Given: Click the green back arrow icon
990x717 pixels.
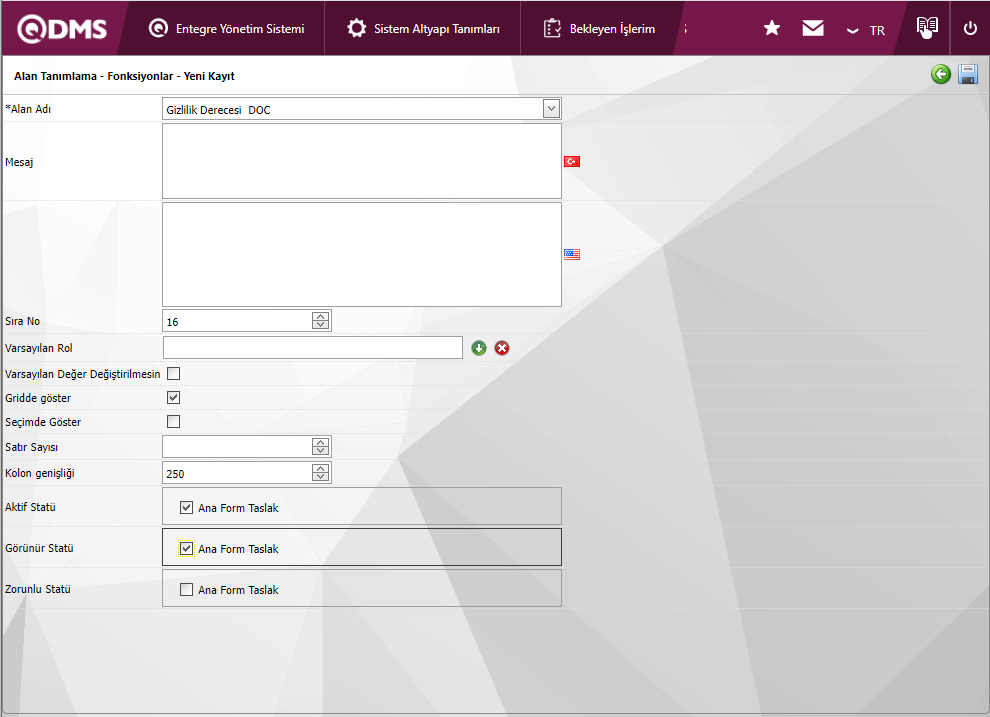Looking at the screenshot, I should [941, 74].
